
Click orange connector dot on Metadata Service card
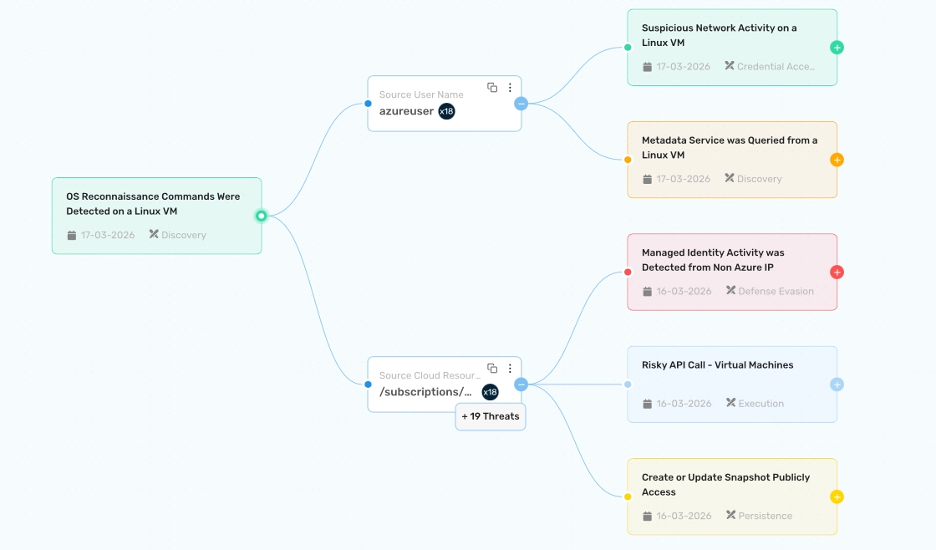click(627, 159)
